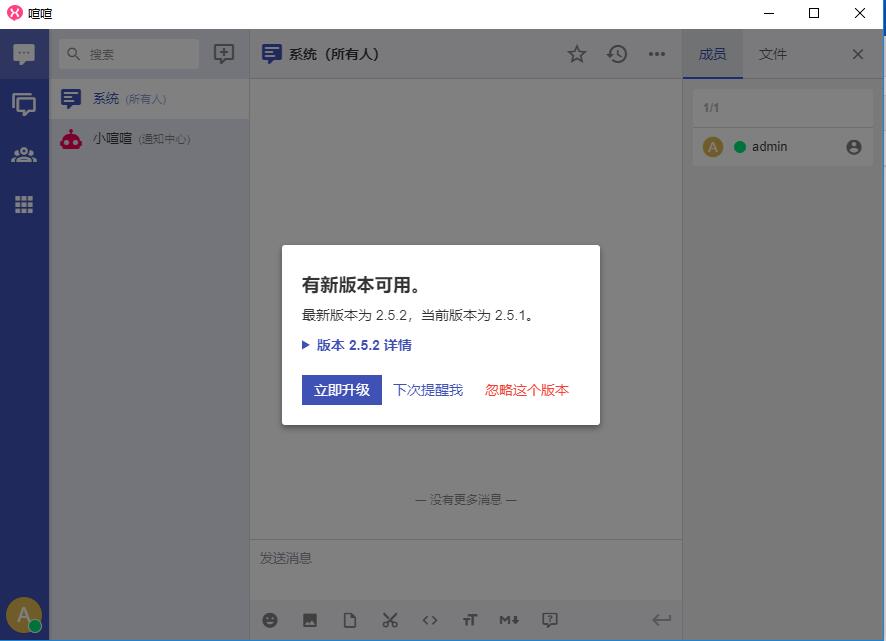Toggle Markdown mode in message toolbar
886x641 pixels.
509,620
